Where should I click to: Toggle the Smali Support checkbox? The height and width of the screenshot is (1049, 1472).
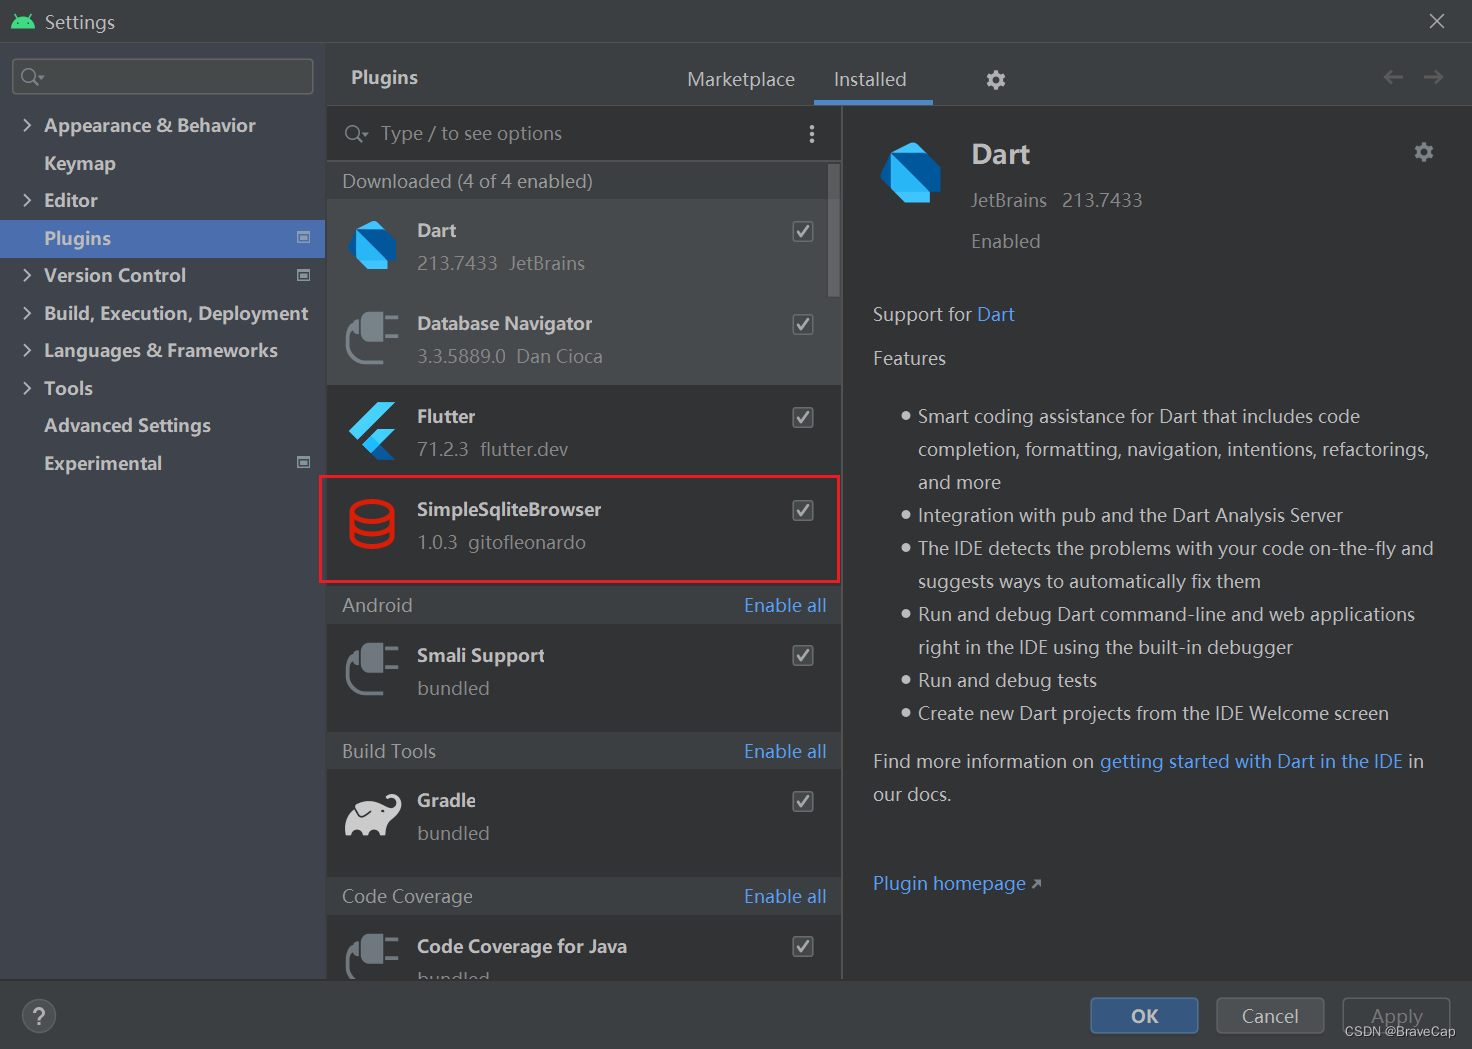[803, 656]
